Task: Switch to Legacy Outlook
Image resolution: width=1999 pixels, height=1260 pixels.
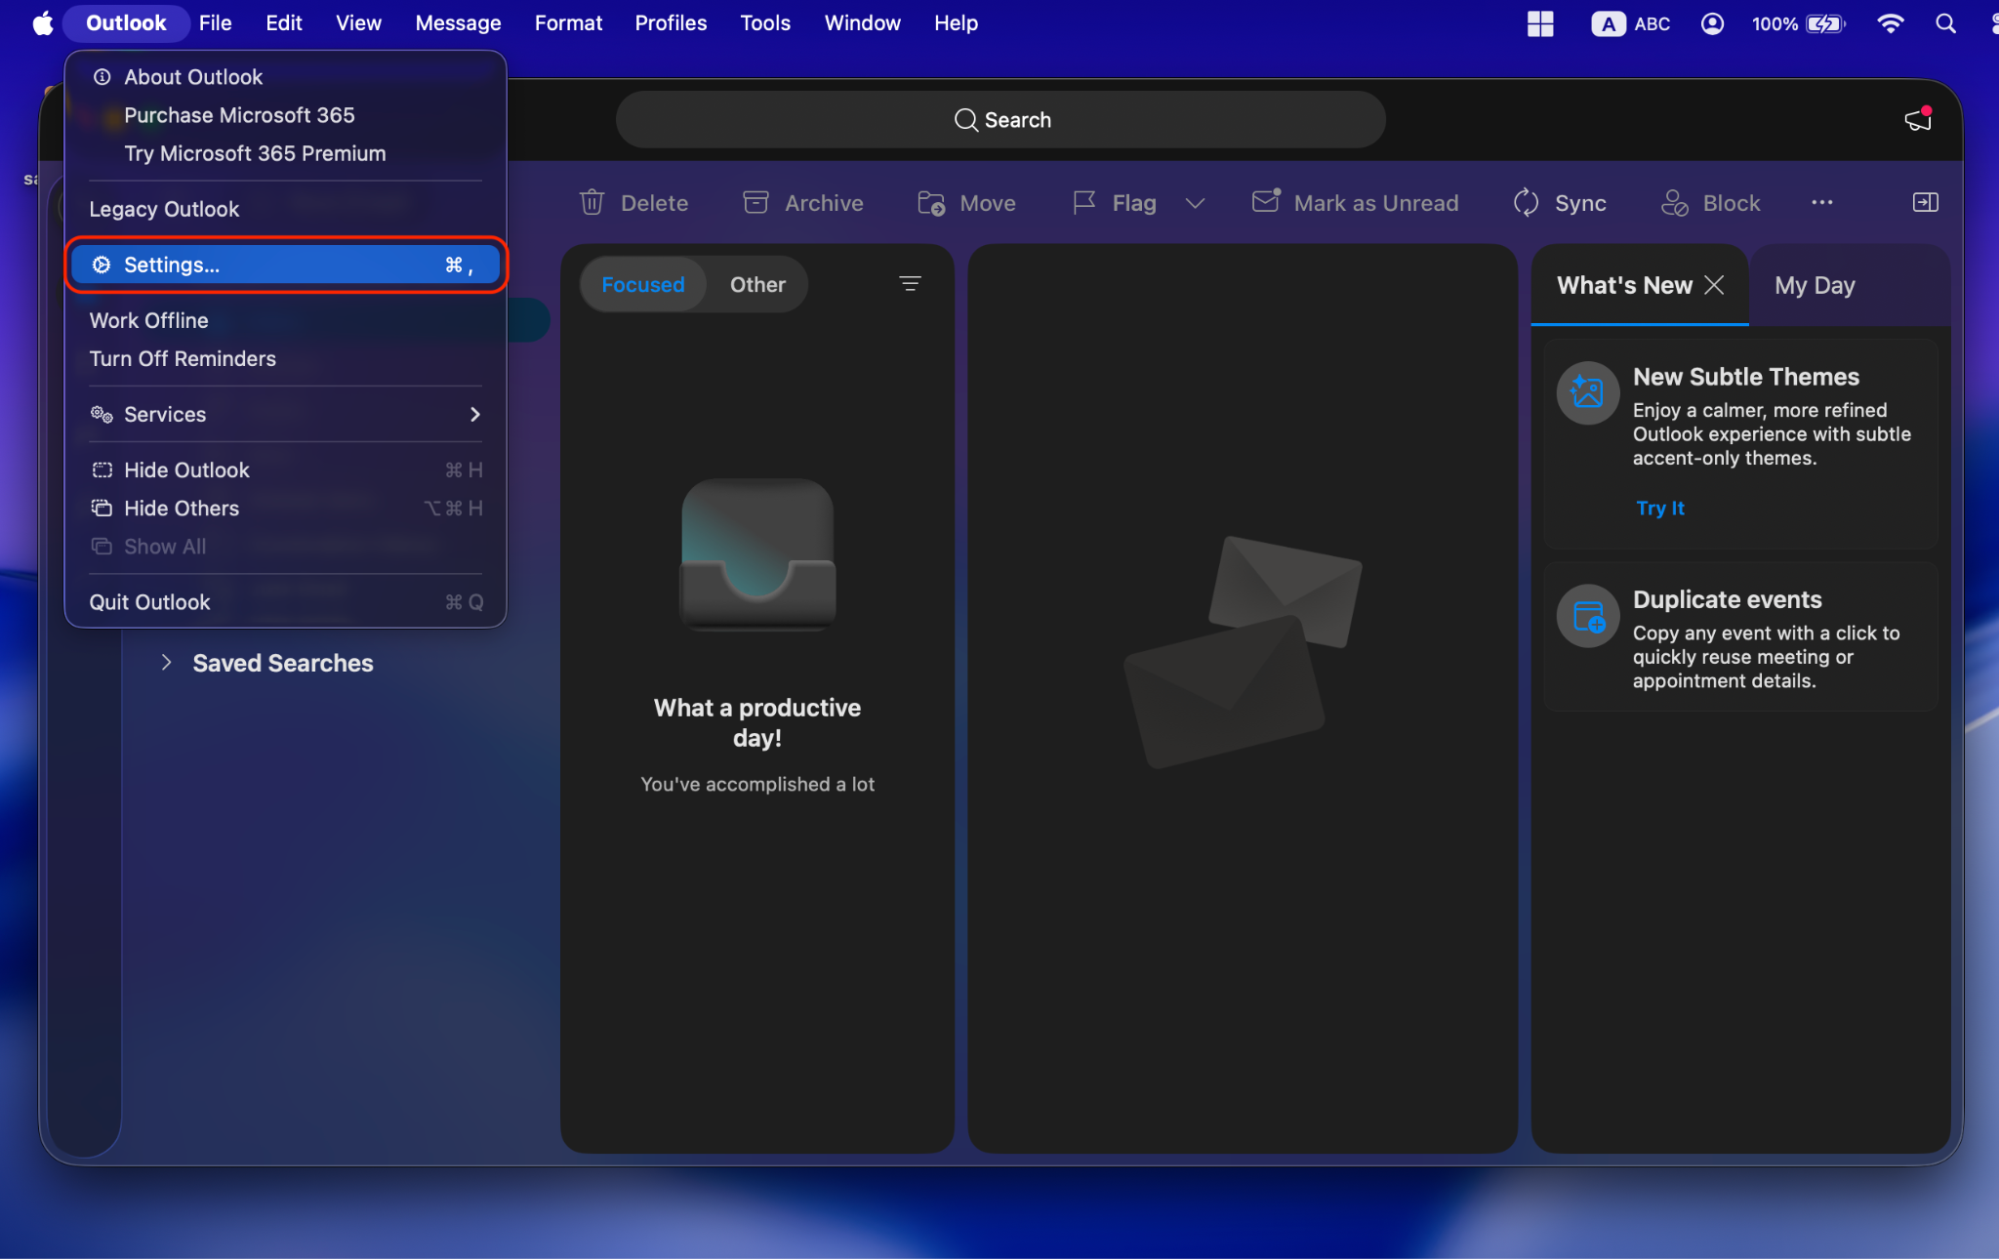Action: pyautogui.click(x=286, y=209)
